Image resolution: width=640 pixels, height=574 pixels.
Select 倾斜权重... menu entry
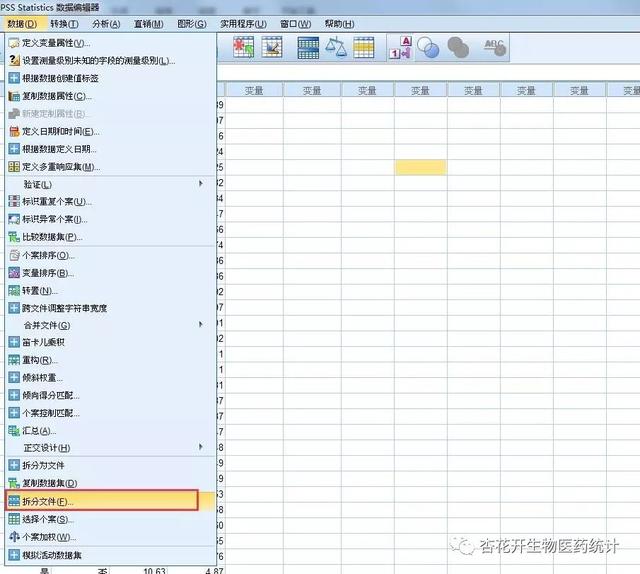[110, 378]
